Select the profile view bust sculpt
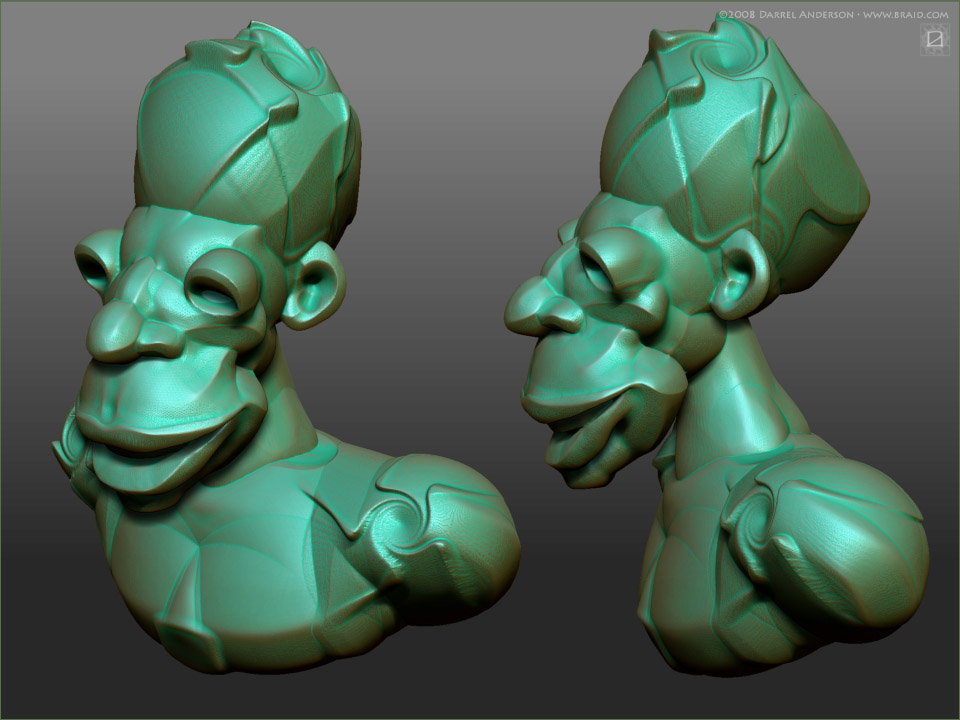960x720 pixels. (x=716, y=344)
